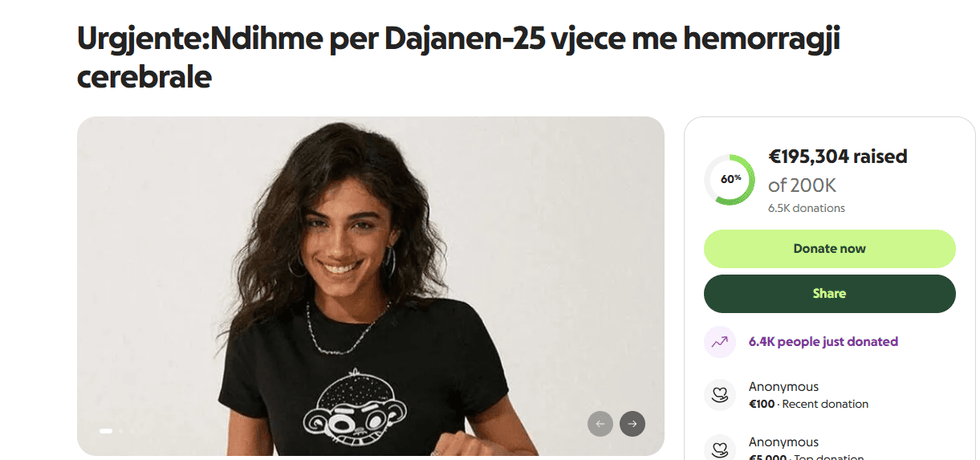This screenshot has width=980, height=460.
Task: Click the 'Recent donation' label
Action: click(x=825, y=404)
